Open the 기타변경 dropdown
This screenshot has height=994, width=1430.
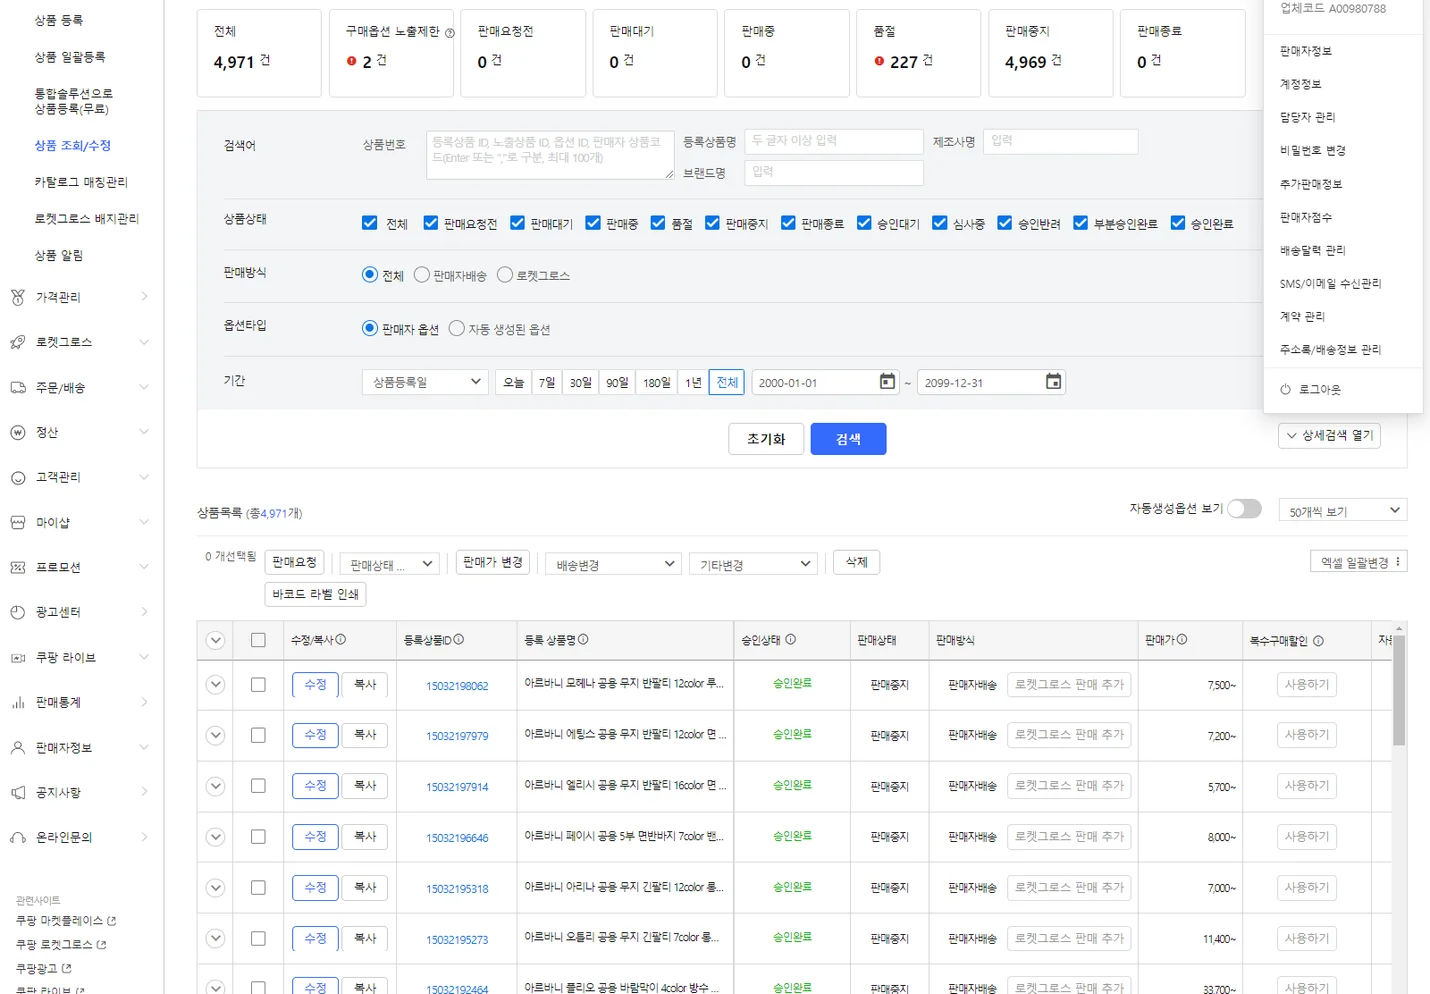[753, 564]
